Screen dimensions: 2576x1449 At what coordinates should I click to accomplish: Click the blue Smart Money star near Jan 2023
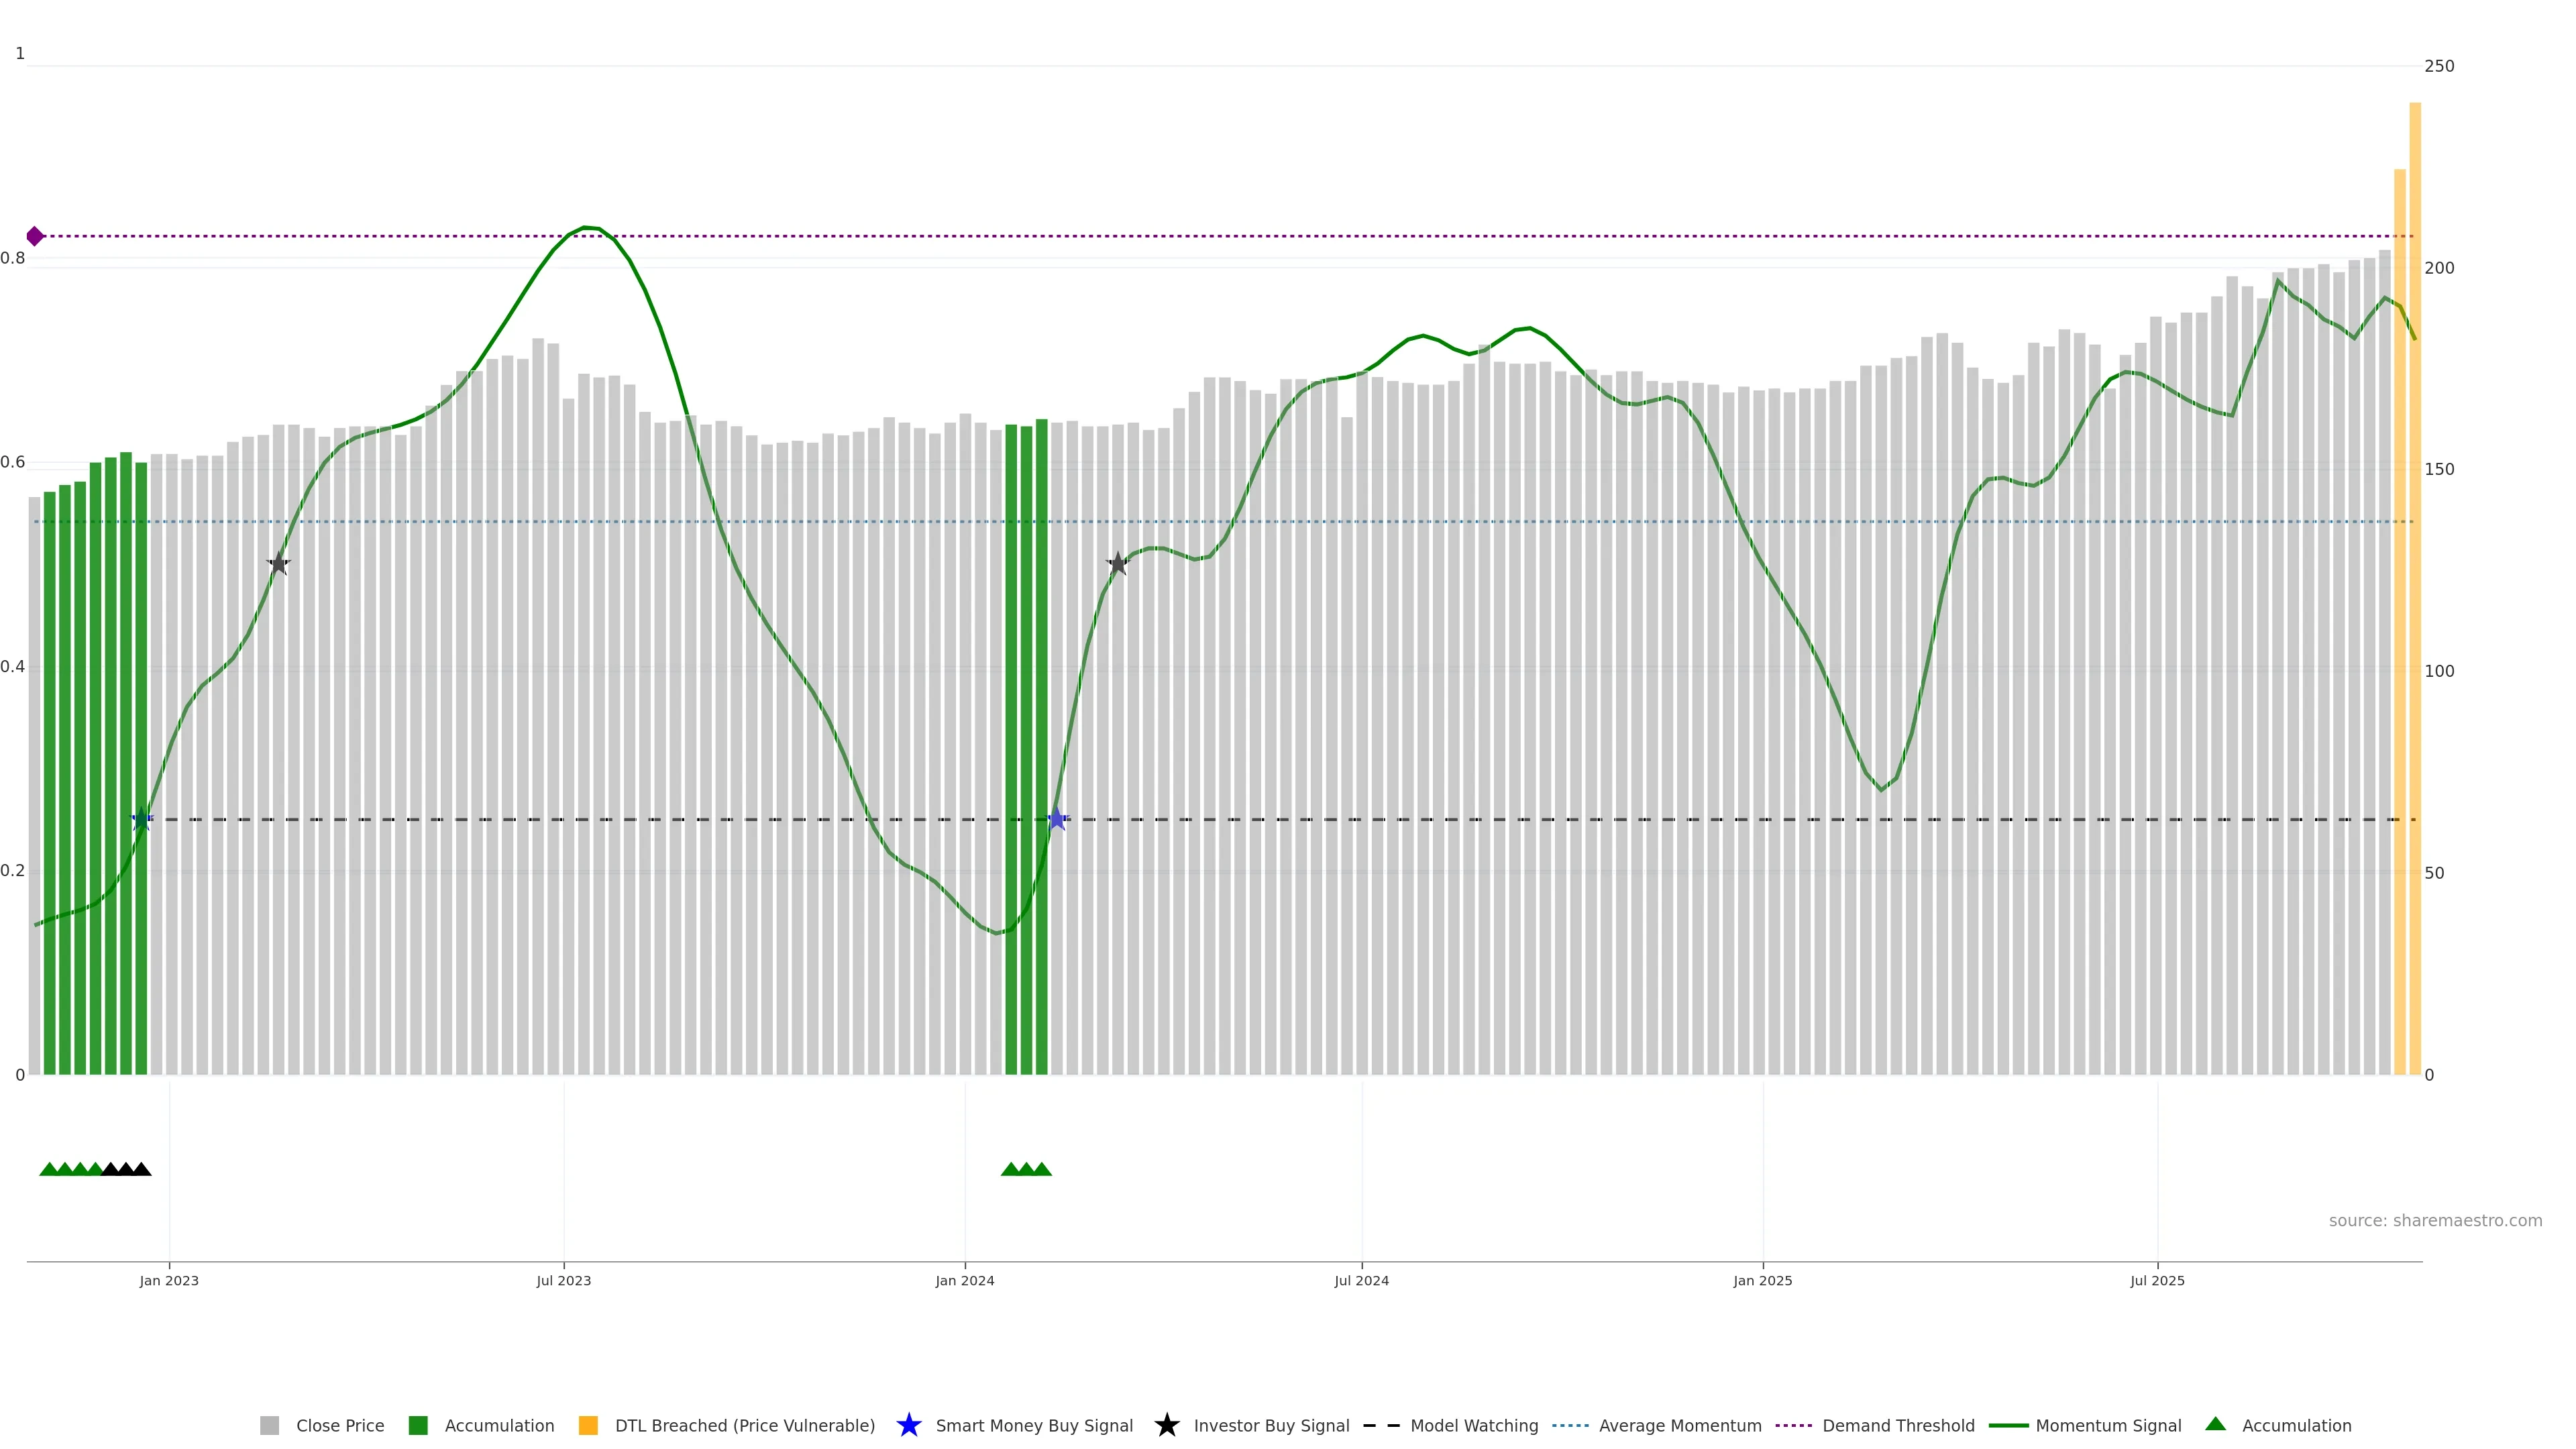point(141,819)
